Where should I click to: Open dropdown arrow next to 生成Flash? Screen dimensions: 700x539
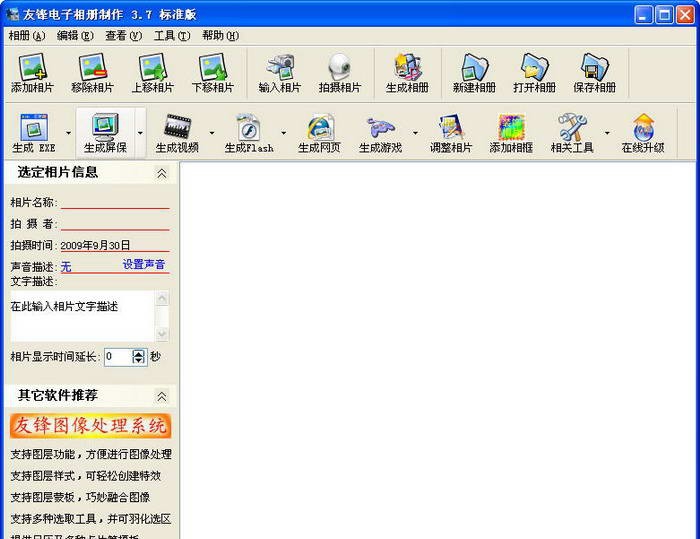pyautogui.click(x=283, y=133)
